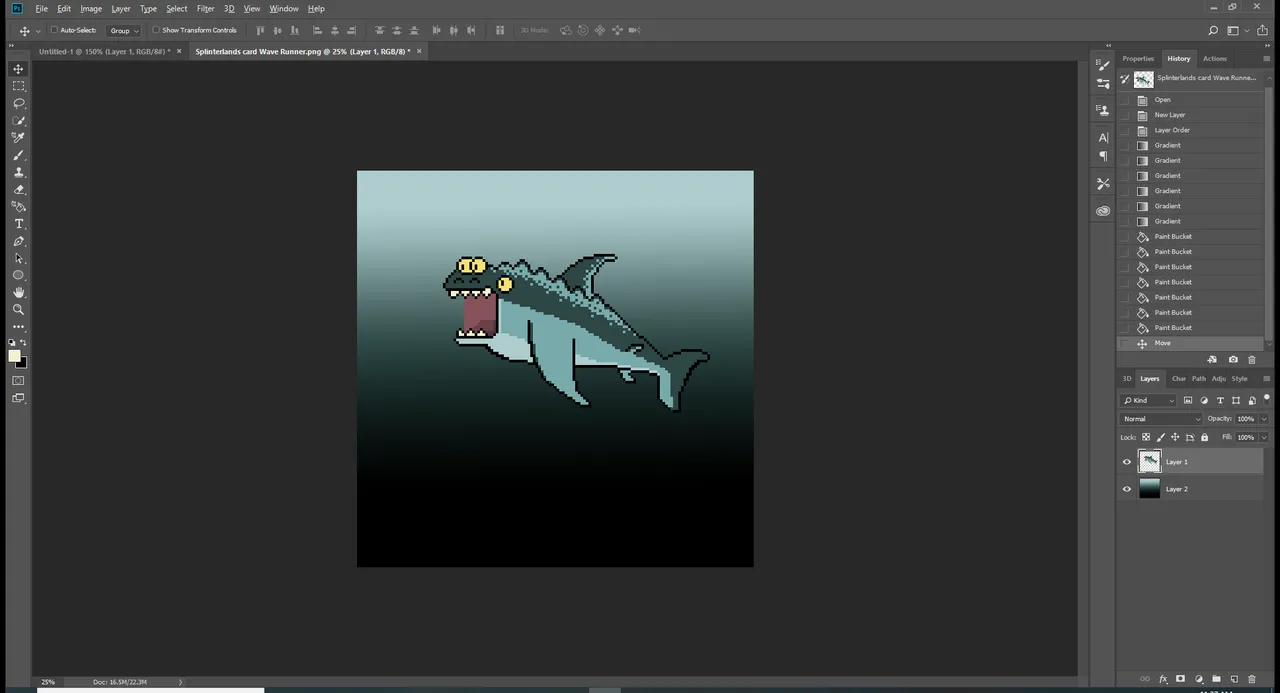Enable Show Transform Controls checkbox
The height and width of the screenshot is (693, 1280).
(156, 30)
